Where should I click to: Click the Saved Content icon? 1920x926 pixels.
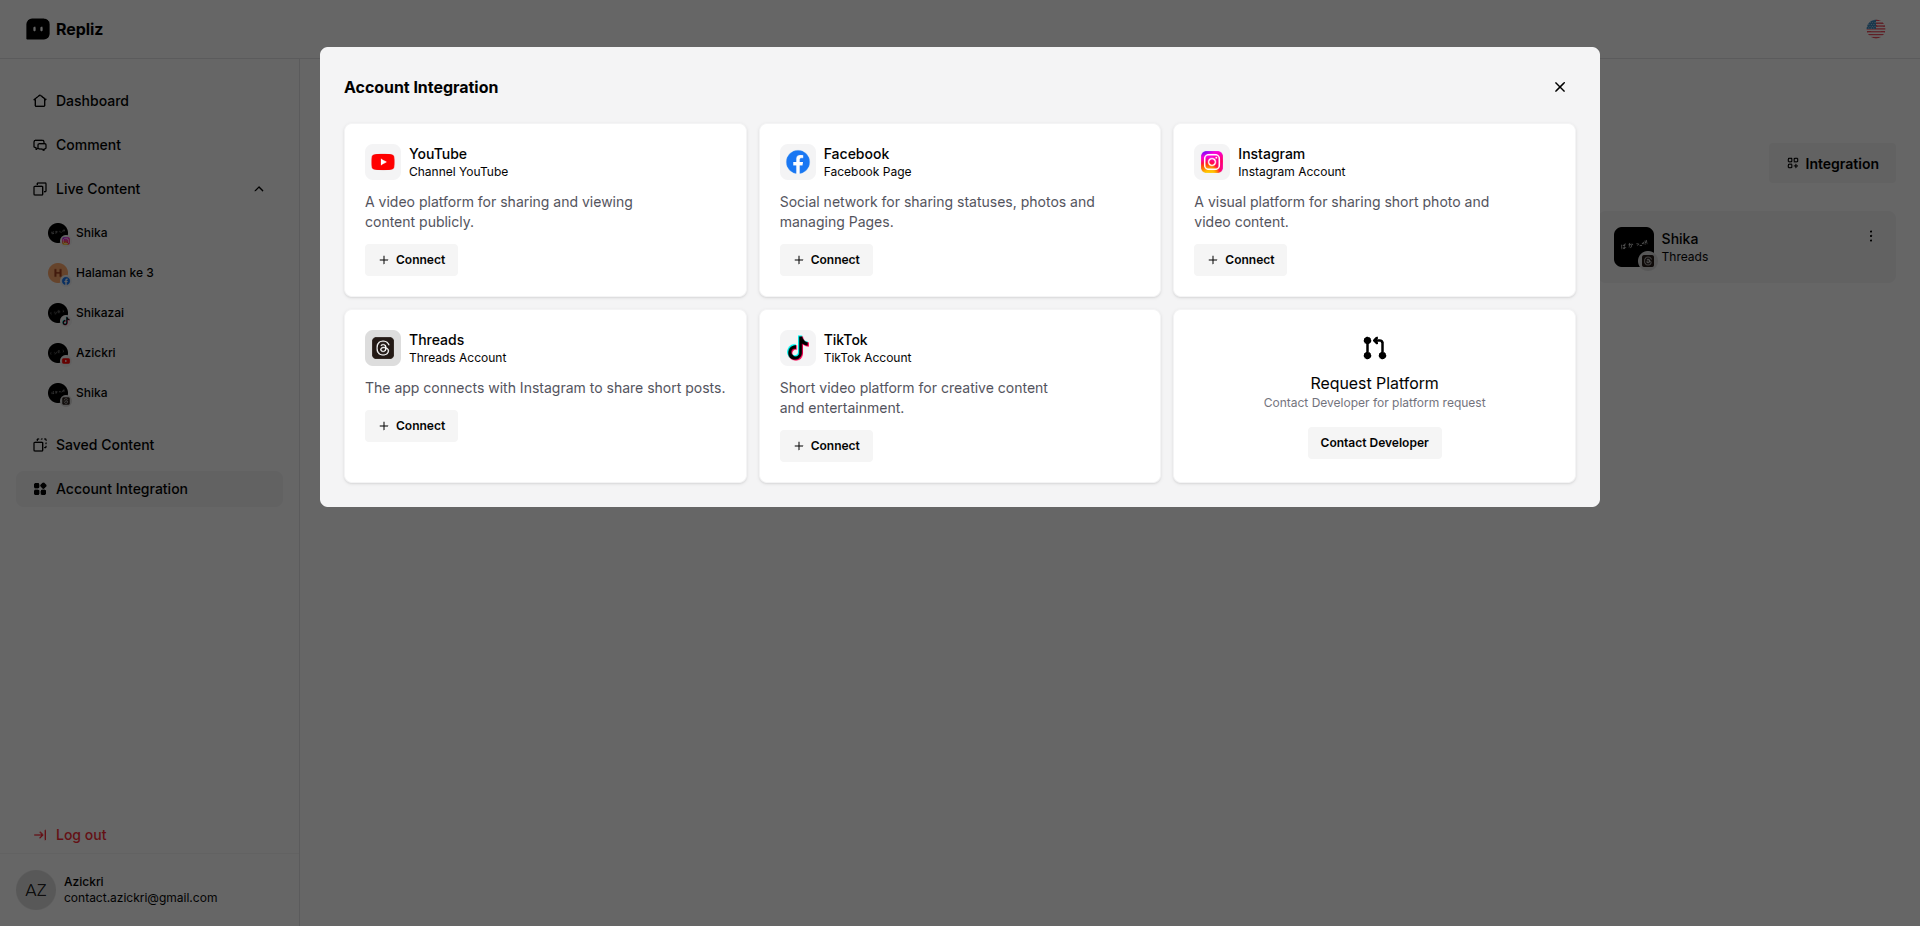pyautogui.click(x=40, y=445)
